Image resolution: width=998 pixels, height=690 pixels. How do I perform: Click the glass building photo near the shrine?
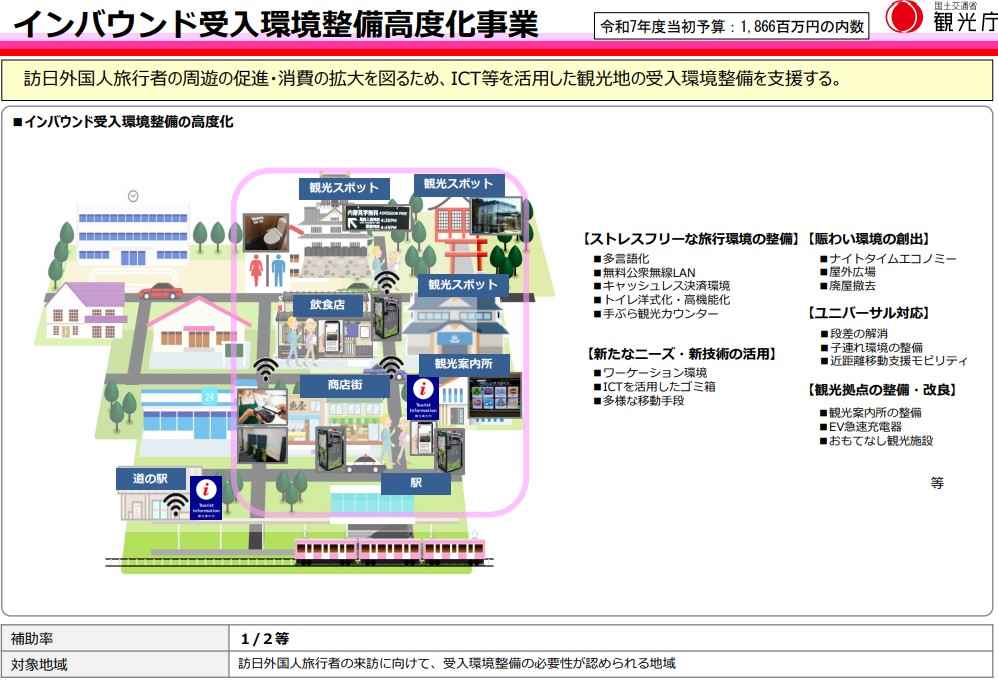[x=496, y=216]
